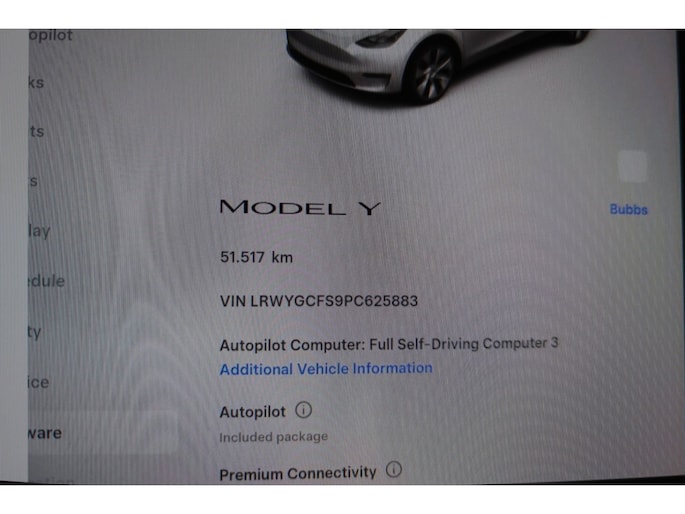Select the Safety item in sidebar
This screenshot has width=685, height=514.
point(35,332)
